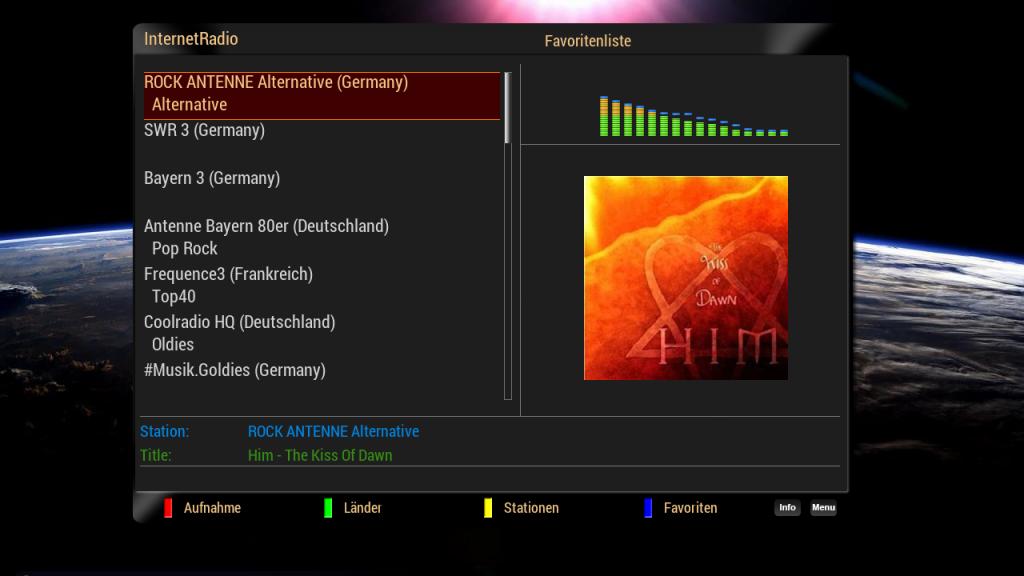This screenshot has height=576, width=1024.
Task: Click the Pop Rock genre label
Action: pyautogui.click(x=184, y=249)
